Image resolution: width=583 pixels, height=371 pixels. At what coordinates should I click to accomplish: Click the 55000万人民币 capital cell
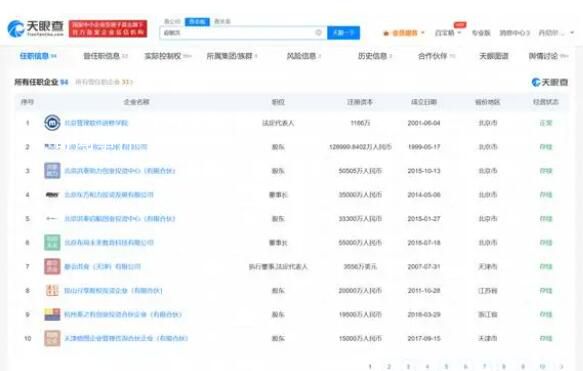coord(360,243)
